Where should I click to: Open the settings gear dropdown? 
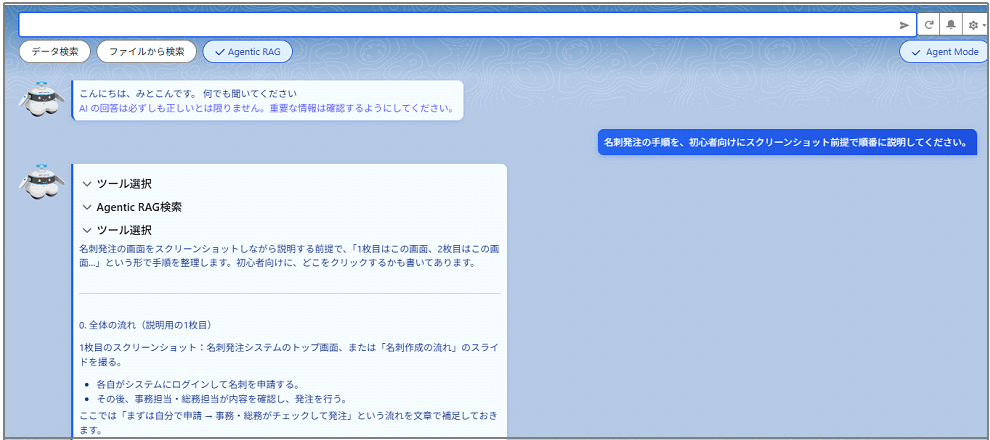click(974, 25)
